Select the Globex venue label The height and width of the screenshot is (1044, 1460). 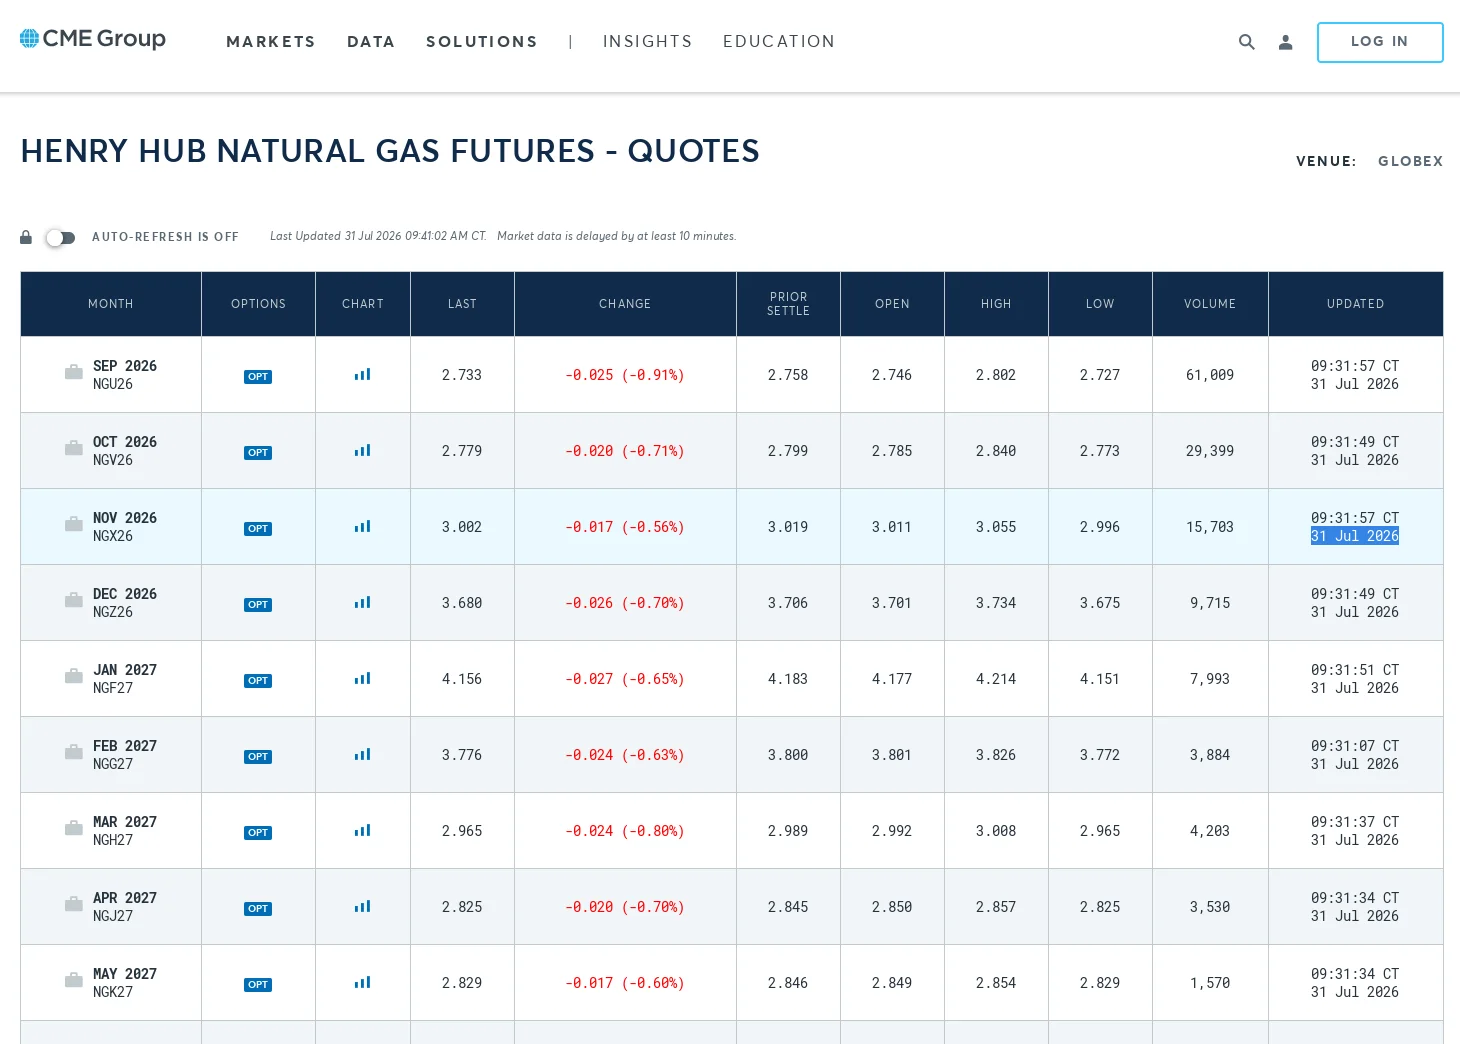[1410, 161]
